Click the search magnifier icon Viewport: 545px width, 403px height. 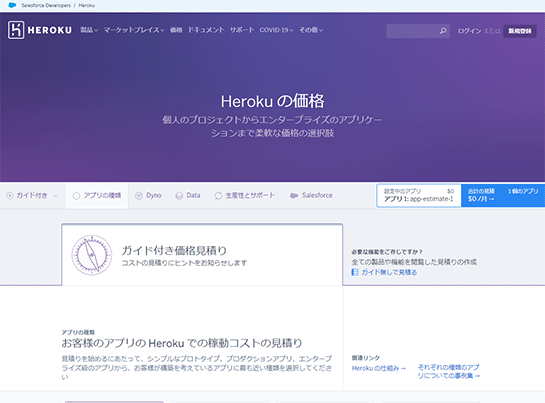443,31
